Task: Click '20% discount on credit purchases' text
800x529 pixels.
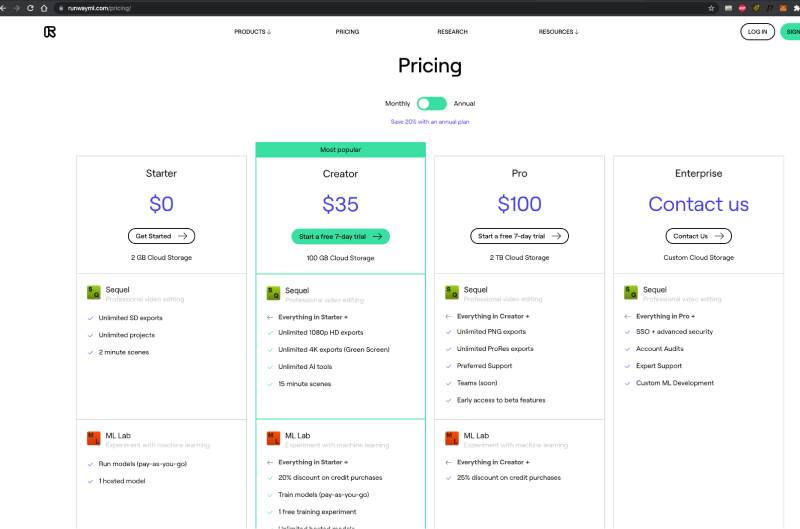Action: (330, 478)
